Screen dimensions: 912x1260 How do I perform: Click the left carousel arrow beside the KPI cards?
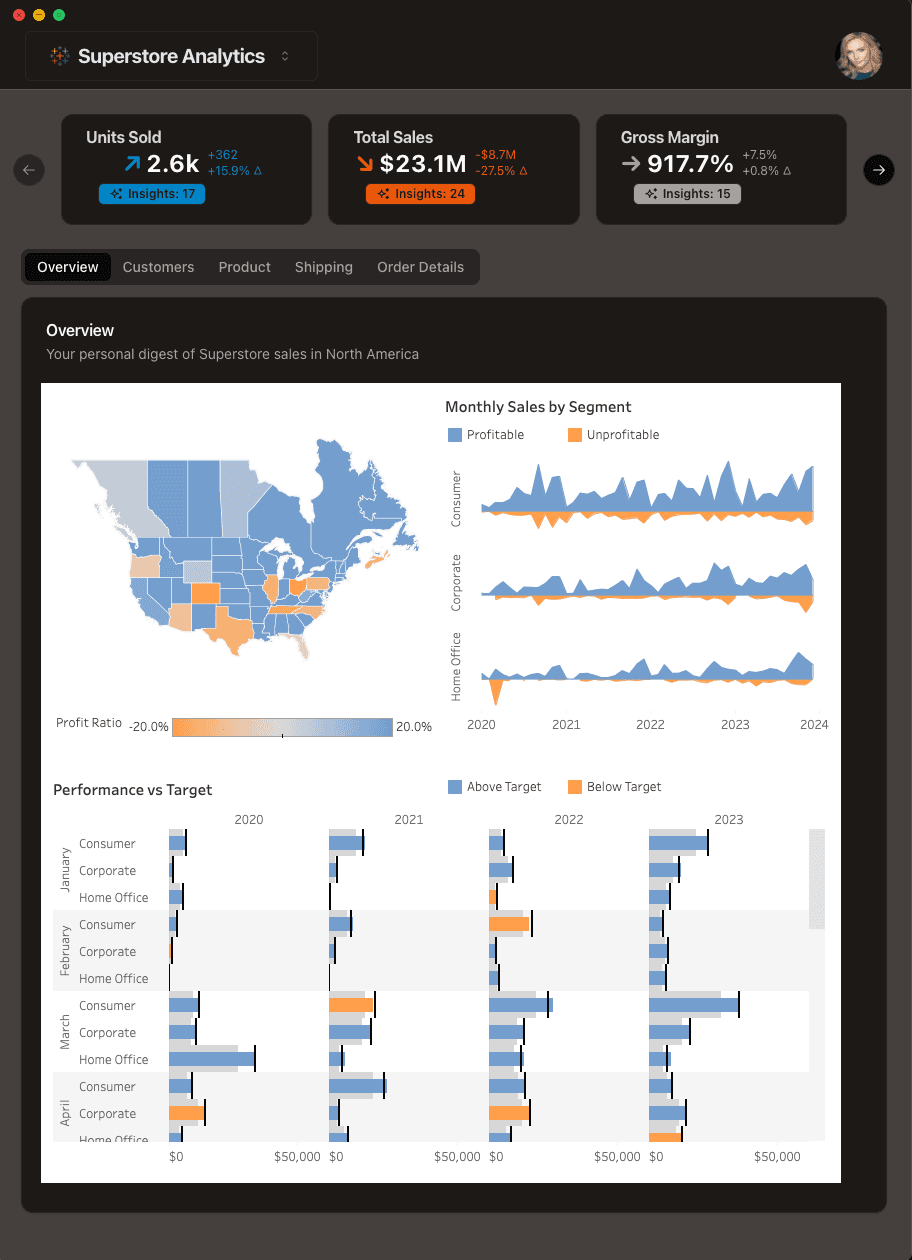click(28, 170)
